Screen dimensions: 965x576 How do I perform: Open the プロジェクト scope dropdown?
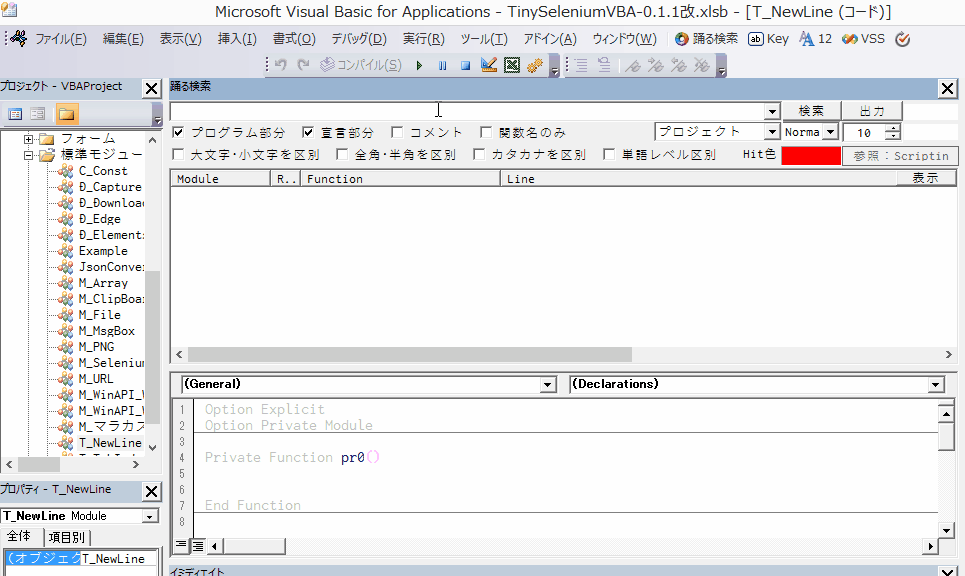point(772,132)
